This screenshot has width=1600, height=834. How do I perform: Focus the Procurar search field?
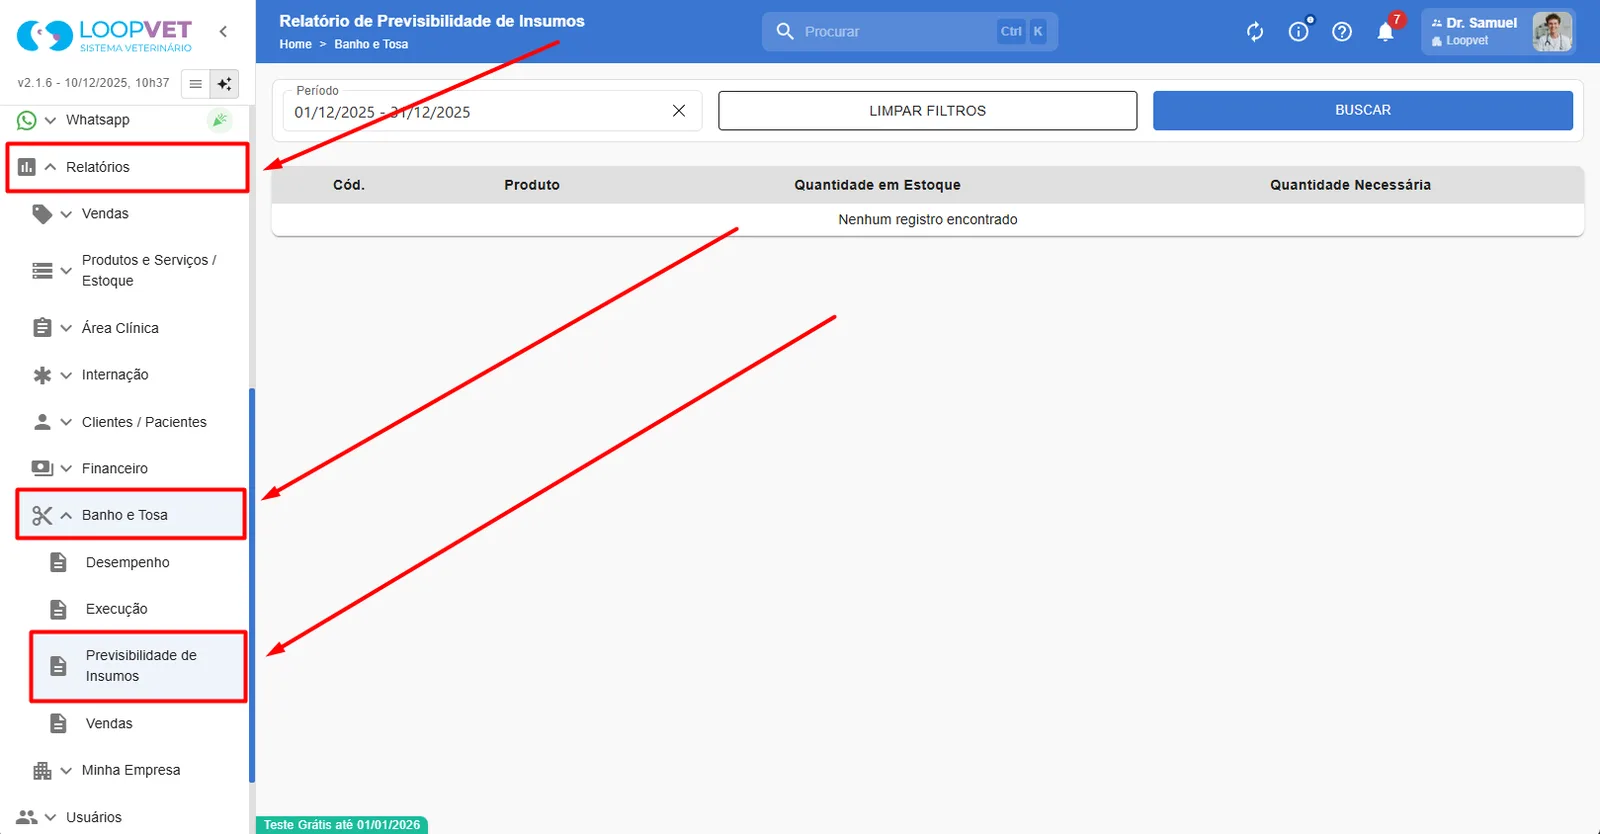(910, 32)
